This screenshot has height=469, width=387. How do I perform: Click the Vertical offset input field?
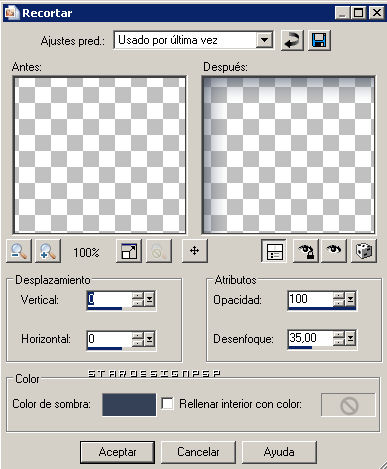(x=109, y=299)
